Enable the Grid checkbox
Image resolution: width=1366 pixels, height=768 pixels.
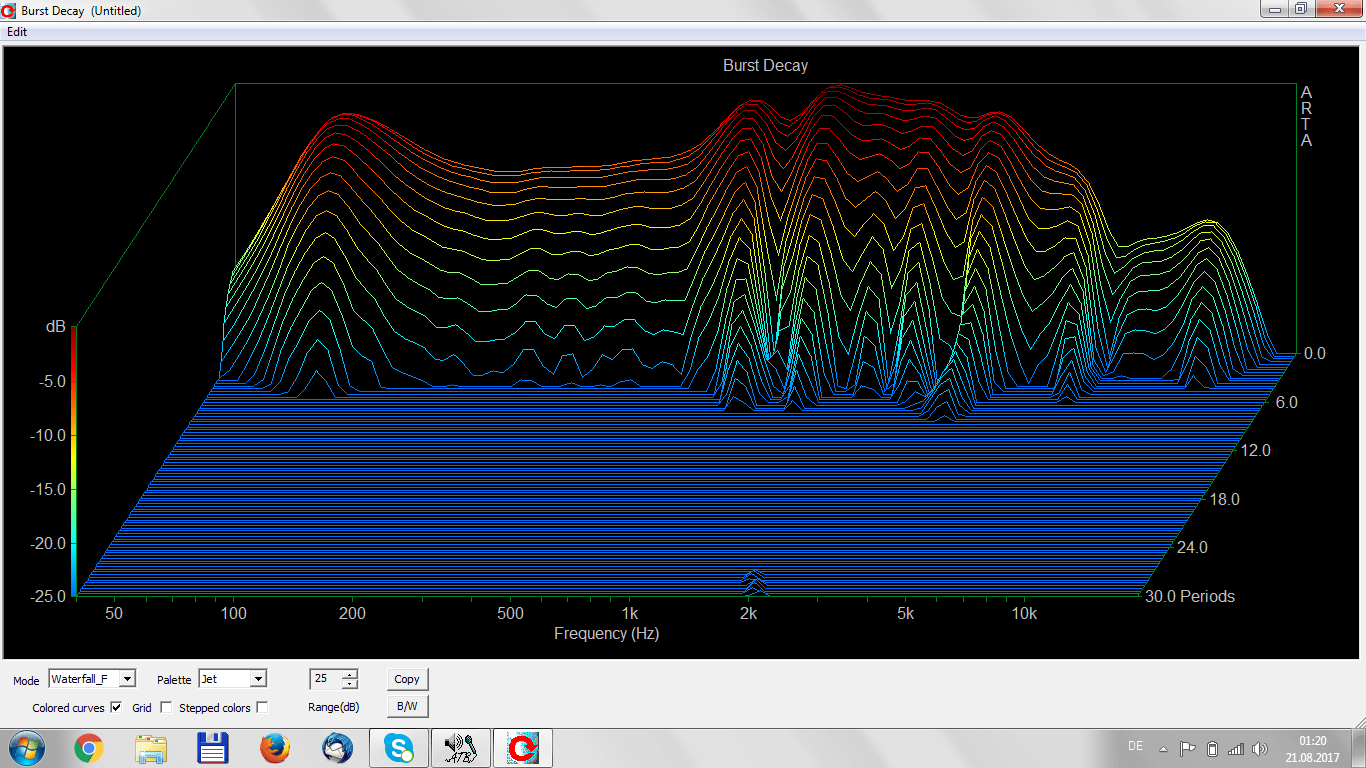click(166, 707)
